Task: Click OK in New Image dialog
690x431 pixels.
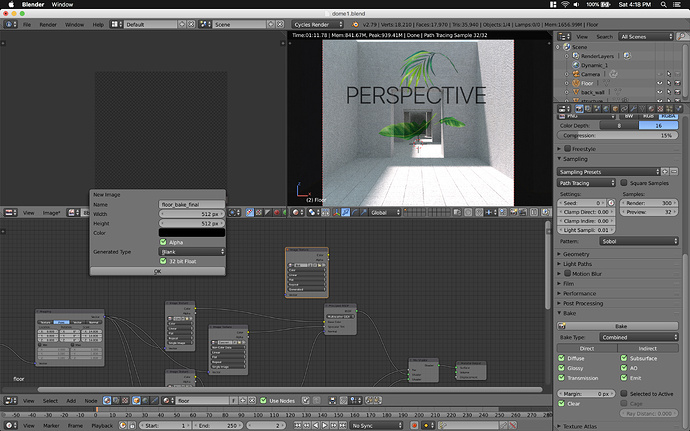Action: [158, 271]
